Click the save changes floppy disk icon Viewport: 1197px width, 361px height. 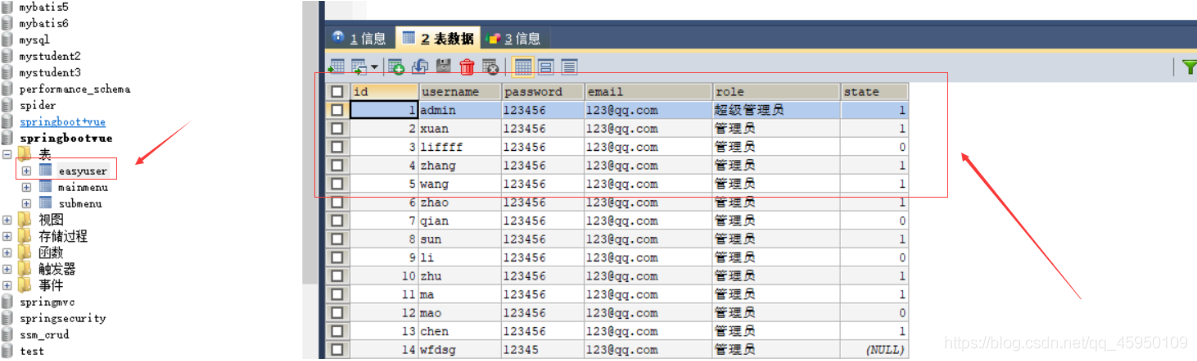444,66
